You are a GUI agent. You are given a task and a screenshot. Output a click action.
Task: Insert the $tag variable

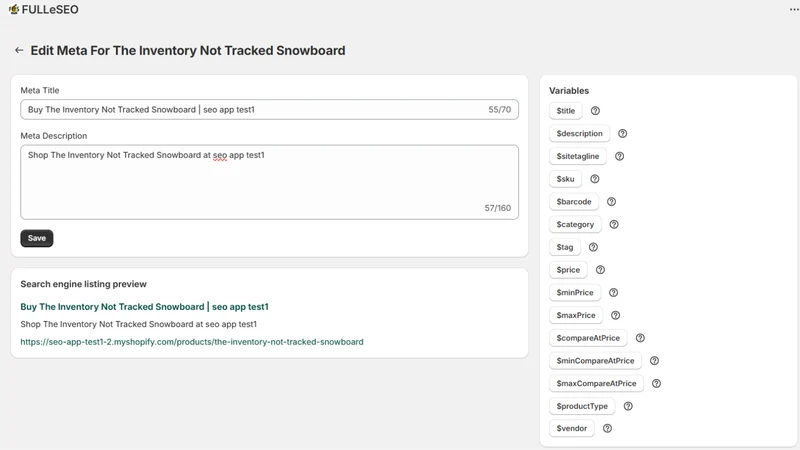(565, 247)
